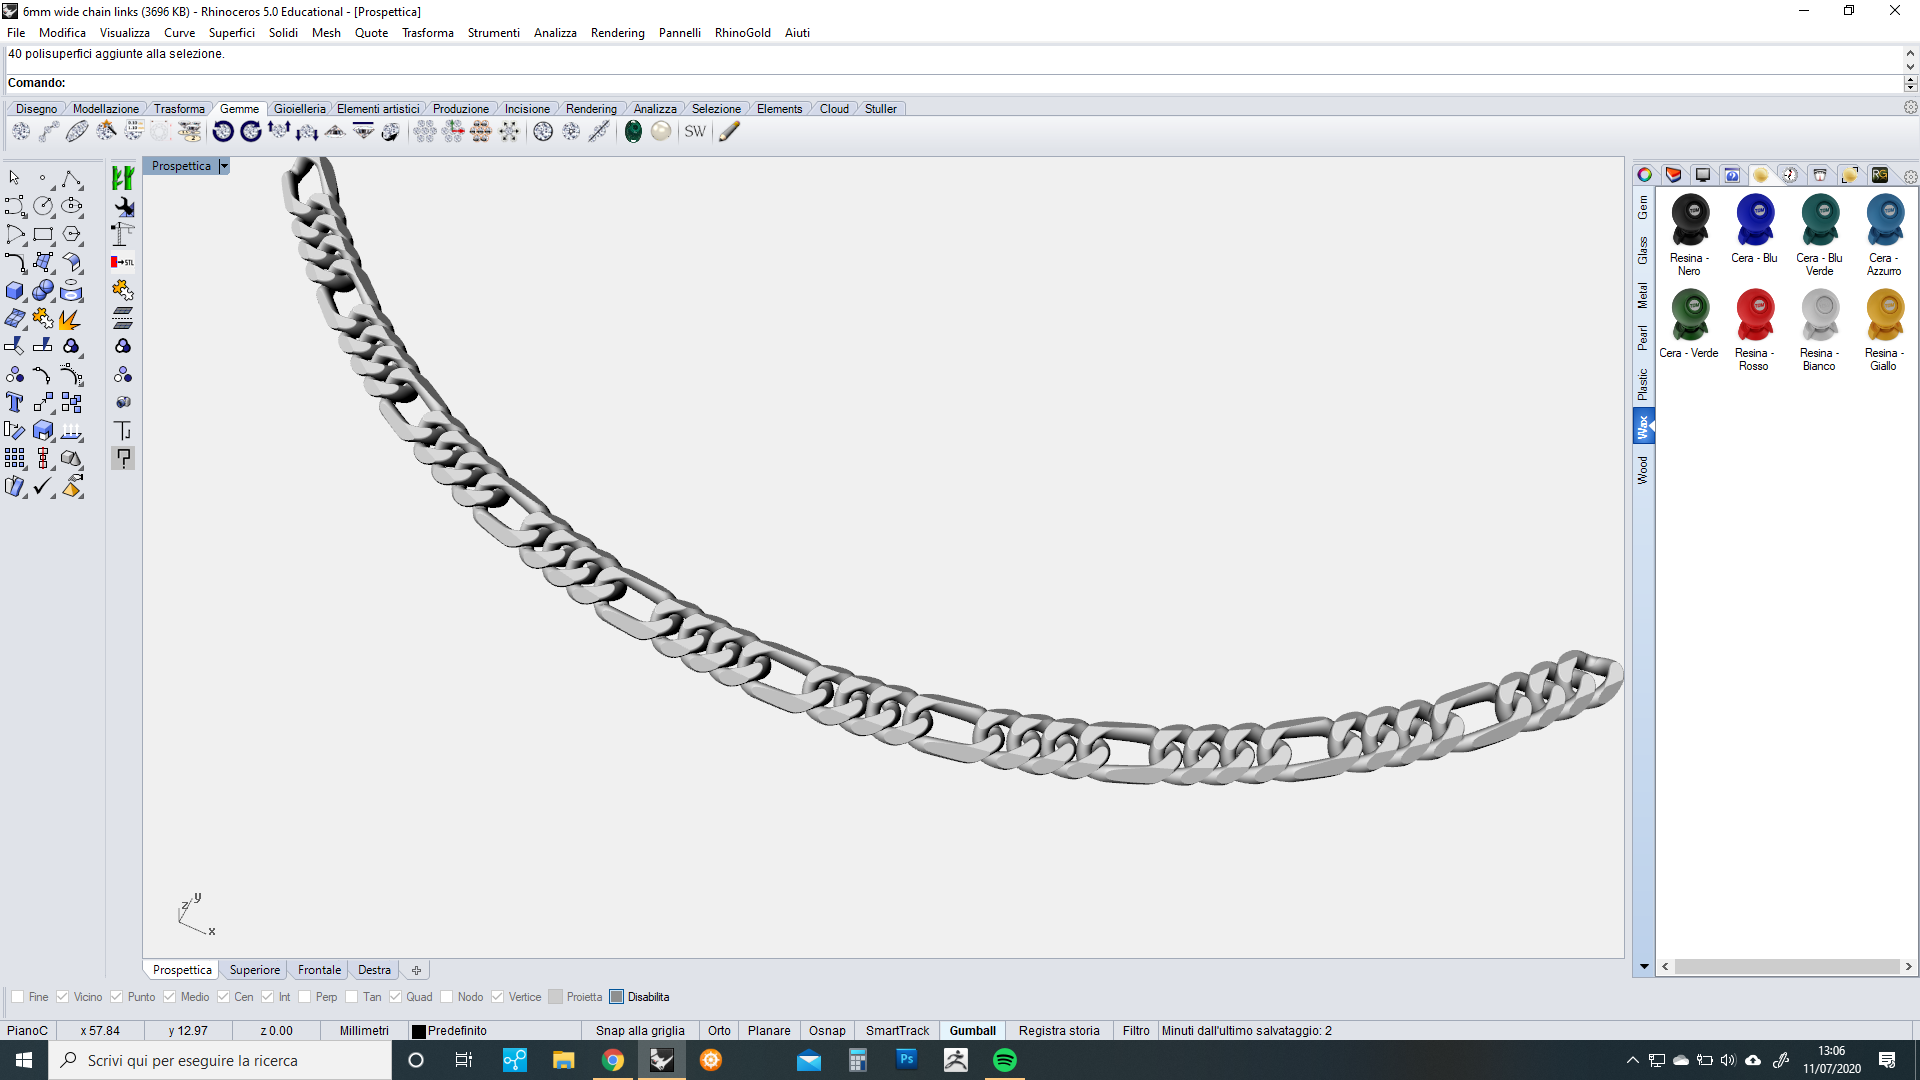This screenshot has height=1080, width=1920.
Task: Click the Text object T tool
Action: 15,402
